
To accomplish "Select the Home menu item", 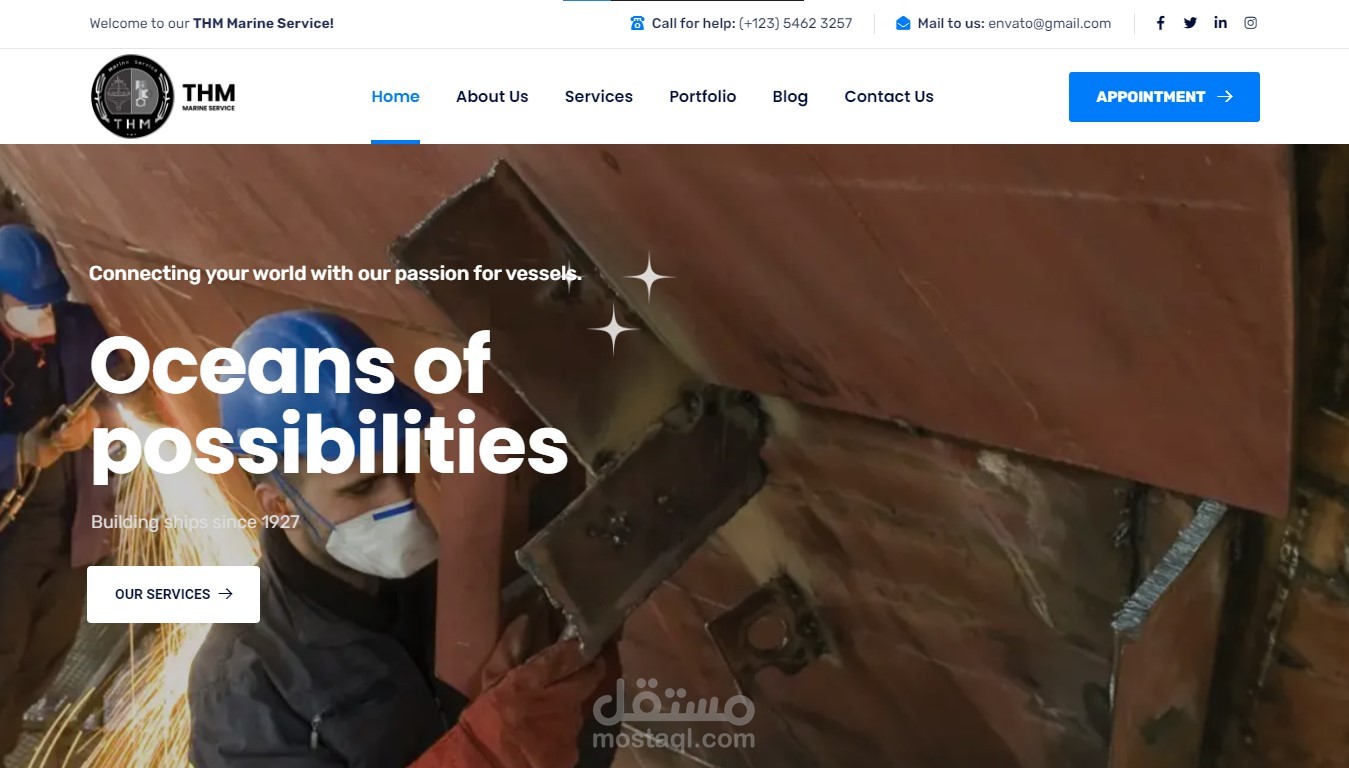I will pyautogui.click(x=395, y=97).
